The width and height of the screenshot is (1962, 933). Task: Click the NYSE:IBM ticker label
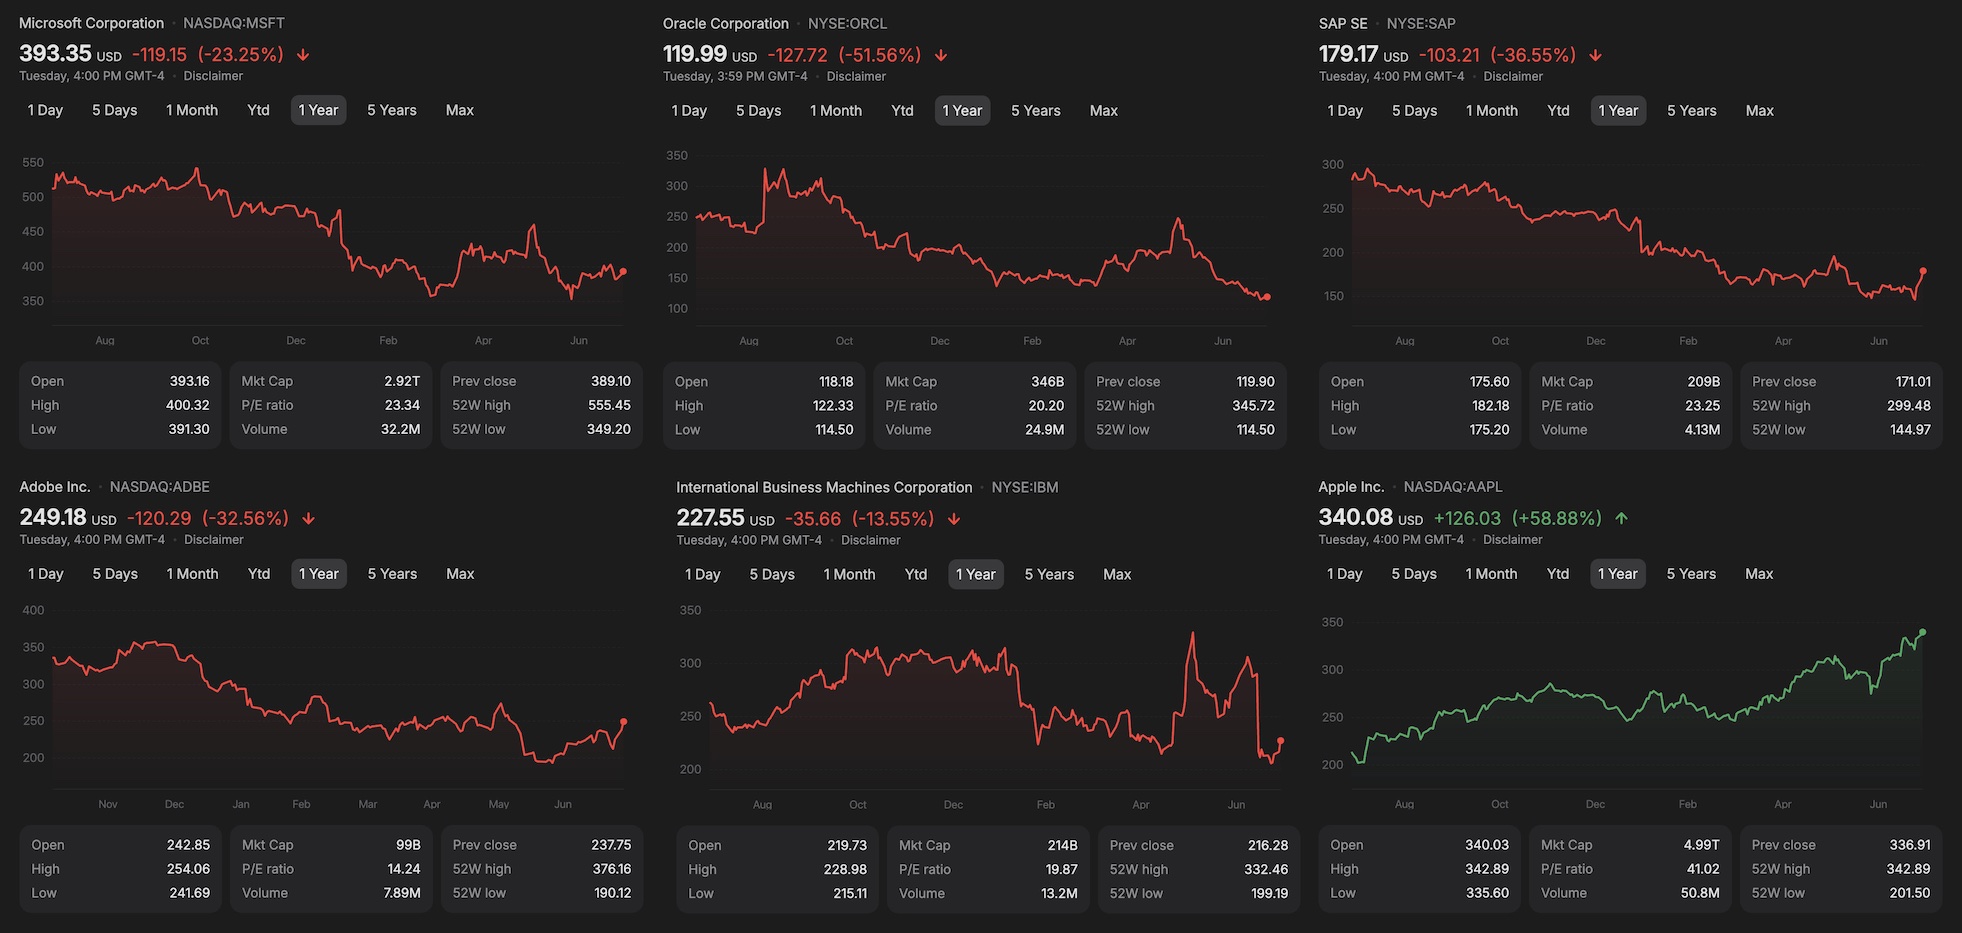tap(1025, 488)
